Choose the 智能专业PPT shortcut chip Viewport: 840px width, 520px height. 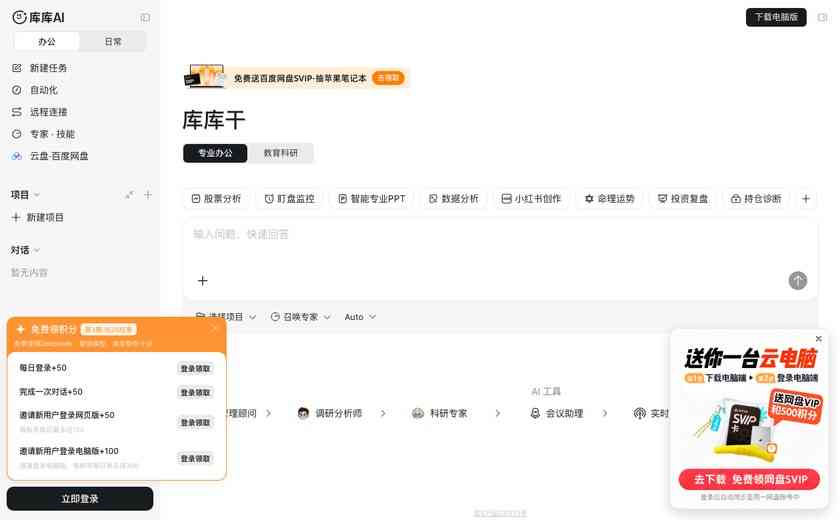pos(372,199)
